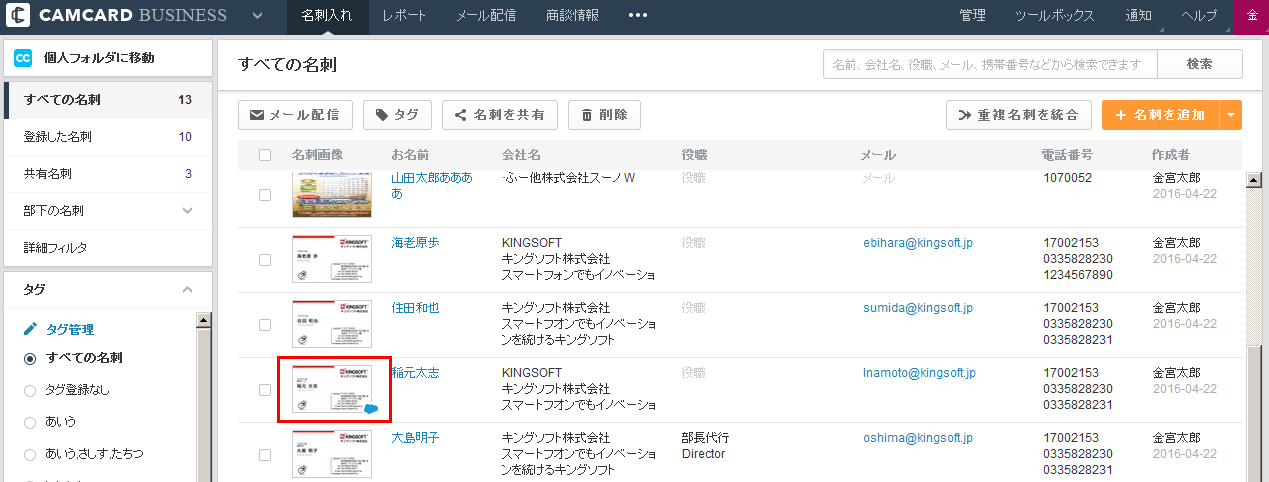The height and width of the screenshot is (482, 1269).
Task: Expand the 通知 menu
Action: point(1138,16)
